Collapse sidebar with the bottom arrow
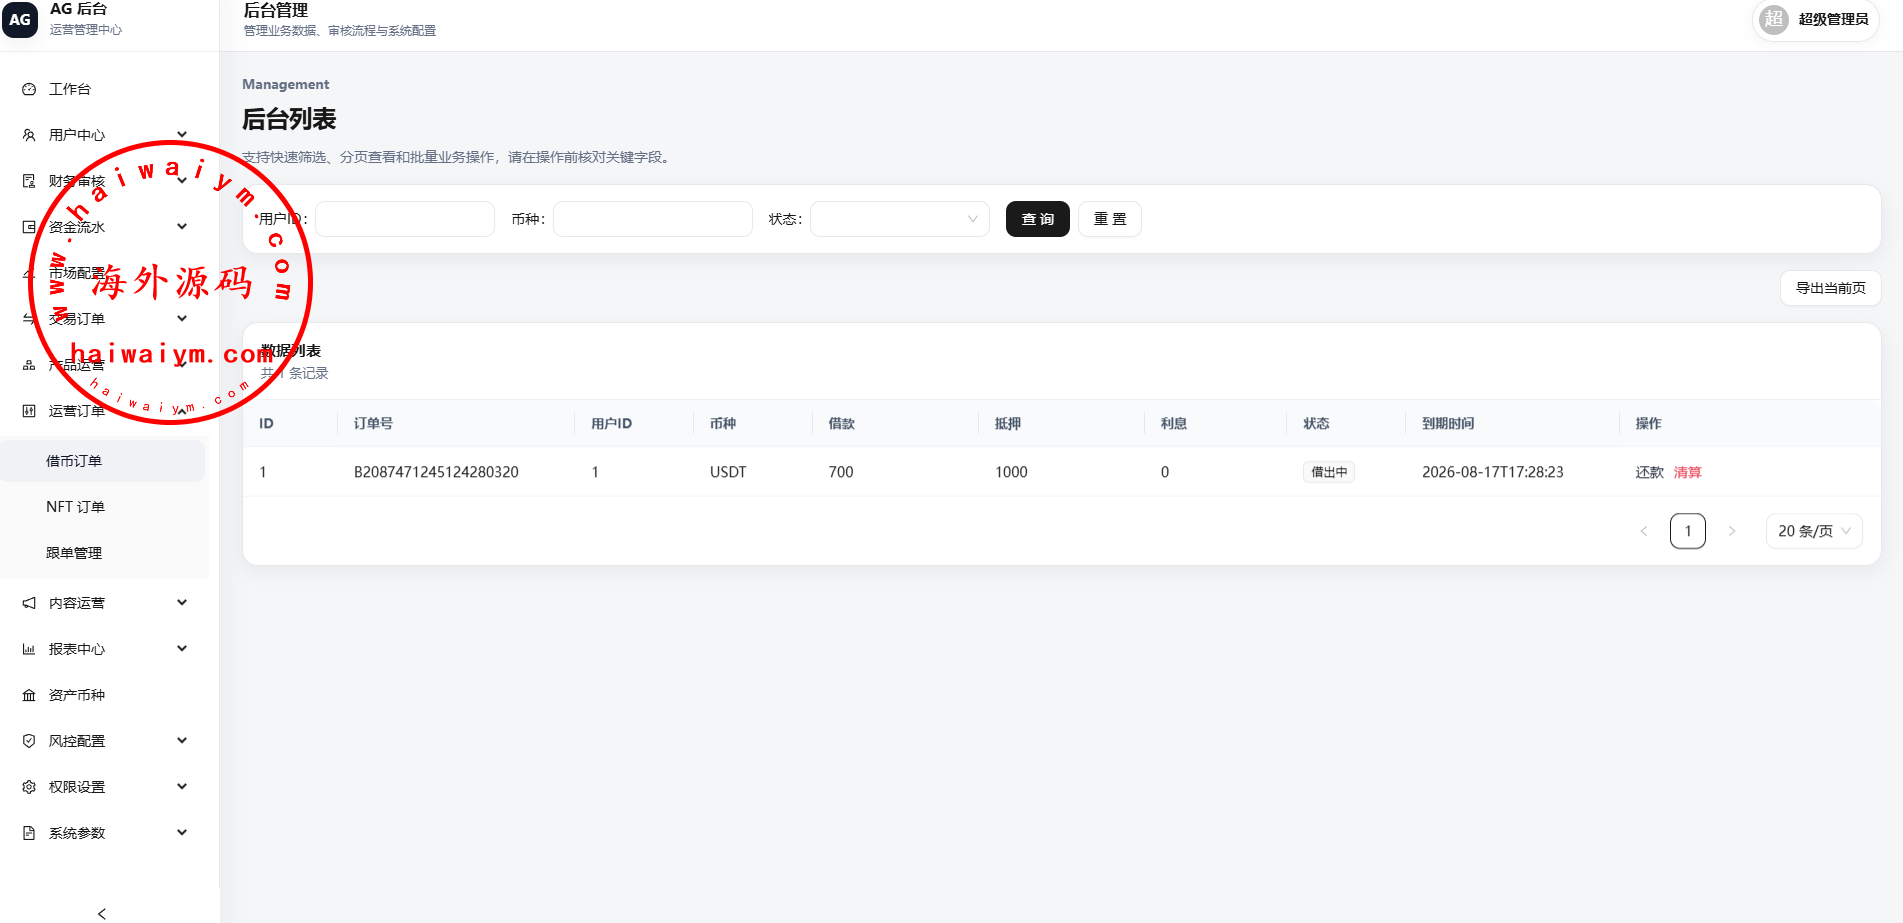Viewport: 1903px width, 923px height. coord(102,913)
